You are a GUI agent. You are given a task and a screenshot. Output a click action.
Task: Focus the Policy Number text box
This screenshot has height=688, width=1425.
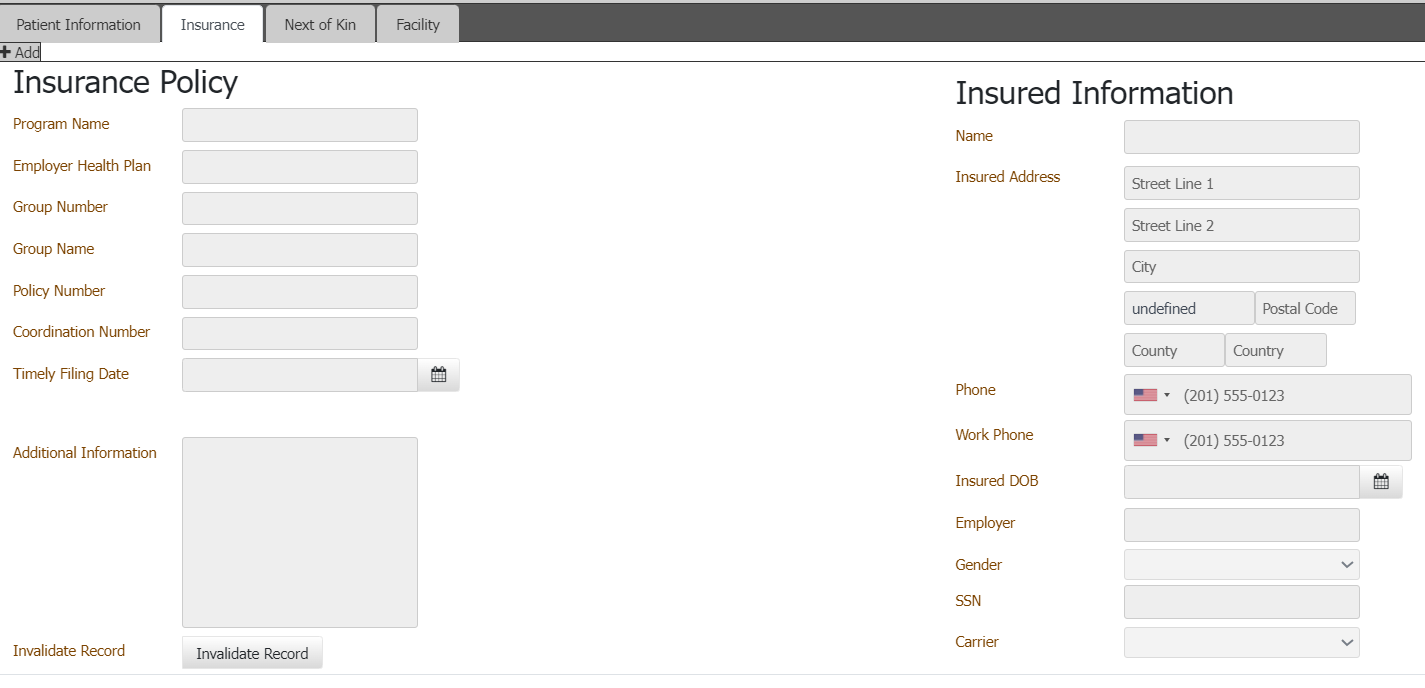pyautogui.click(x=299, y=292)
